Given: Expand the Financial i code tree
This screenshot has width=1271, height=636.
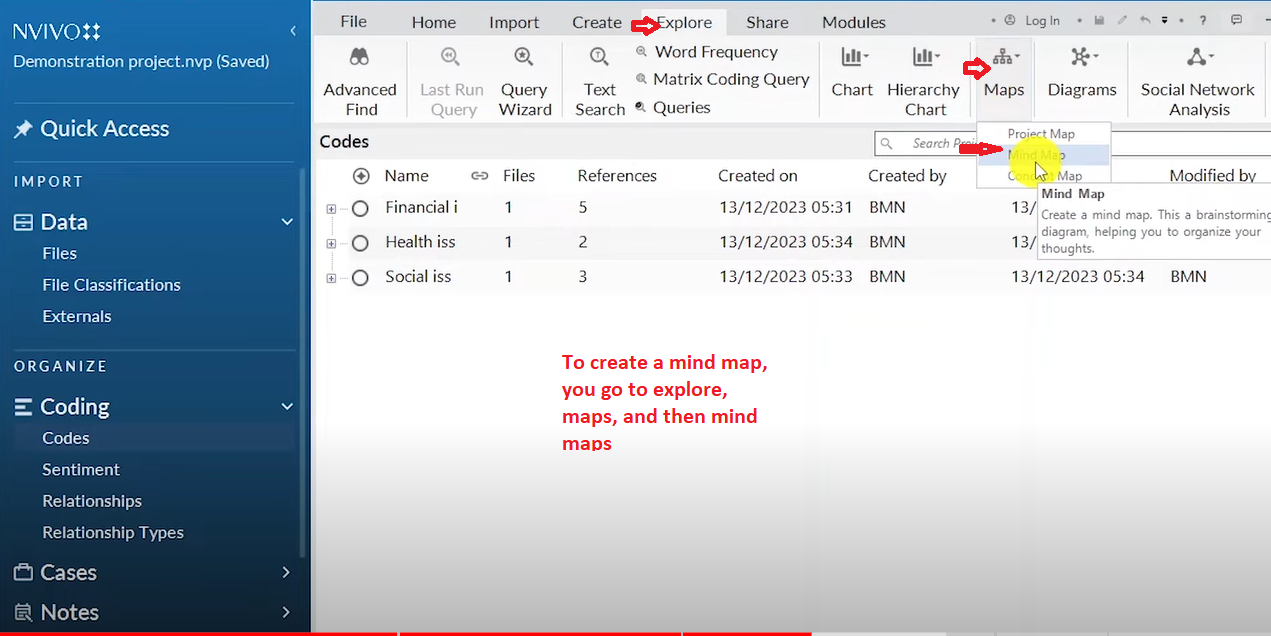Looking at the screenshot, I should [331, 208].
